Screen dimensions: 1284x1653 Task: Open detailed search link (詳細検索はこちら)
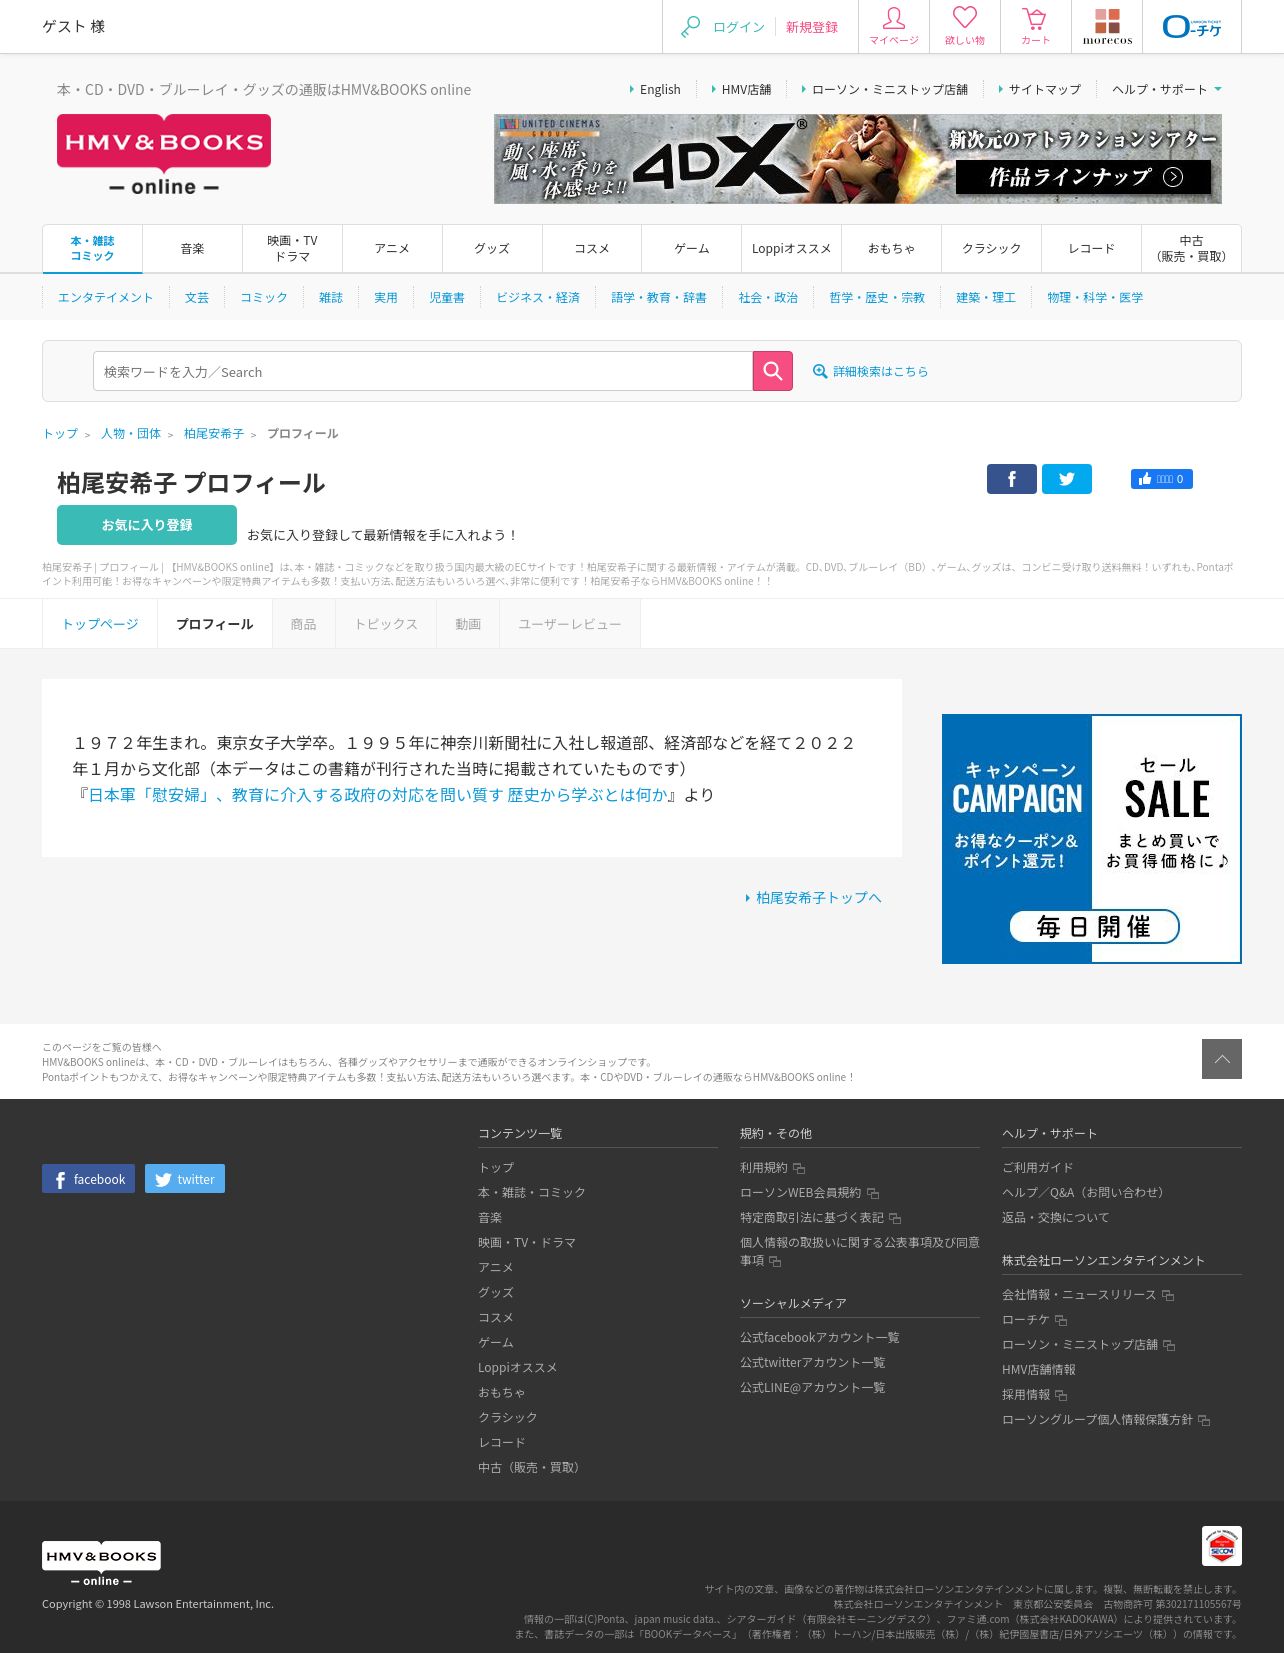pos(871,371)
